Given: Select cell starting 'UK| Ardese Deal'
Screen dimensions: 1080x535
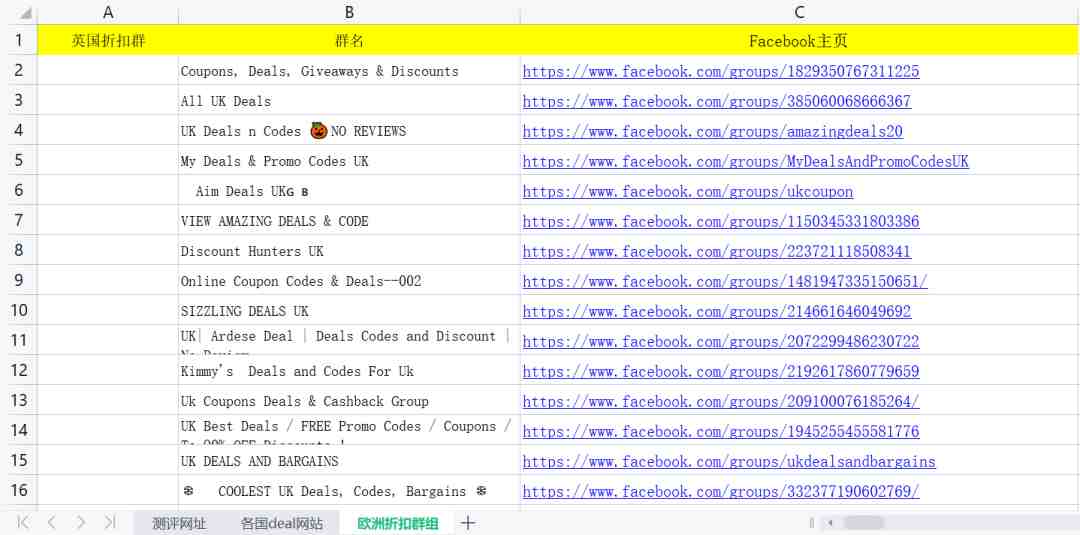Looking at the screenshot, I should [349, 341].
